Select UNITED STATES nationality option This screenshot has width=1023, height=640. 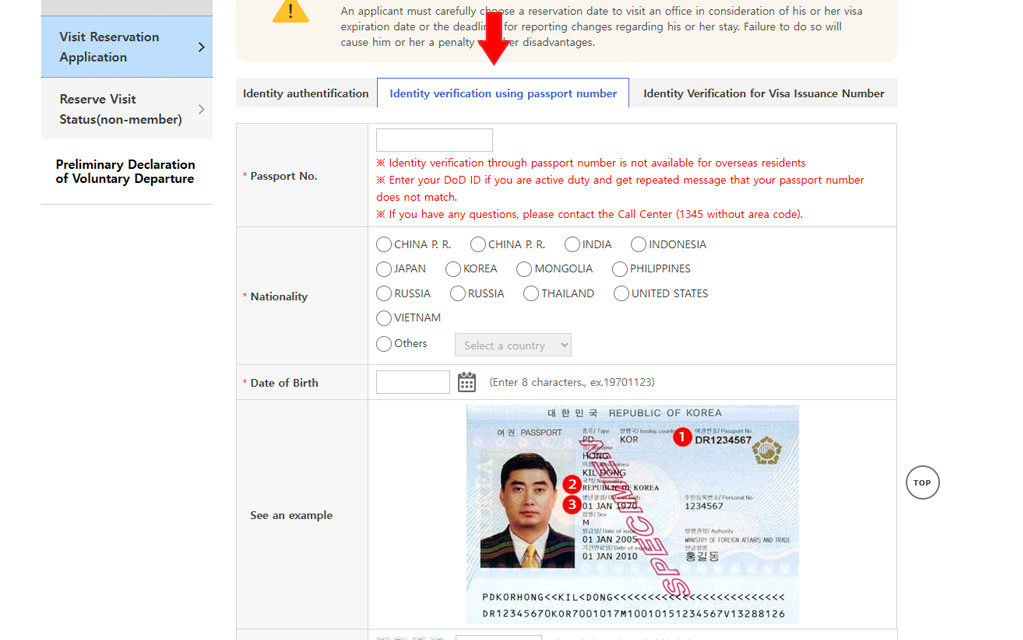pyautogui.click(x=621, y=294)
